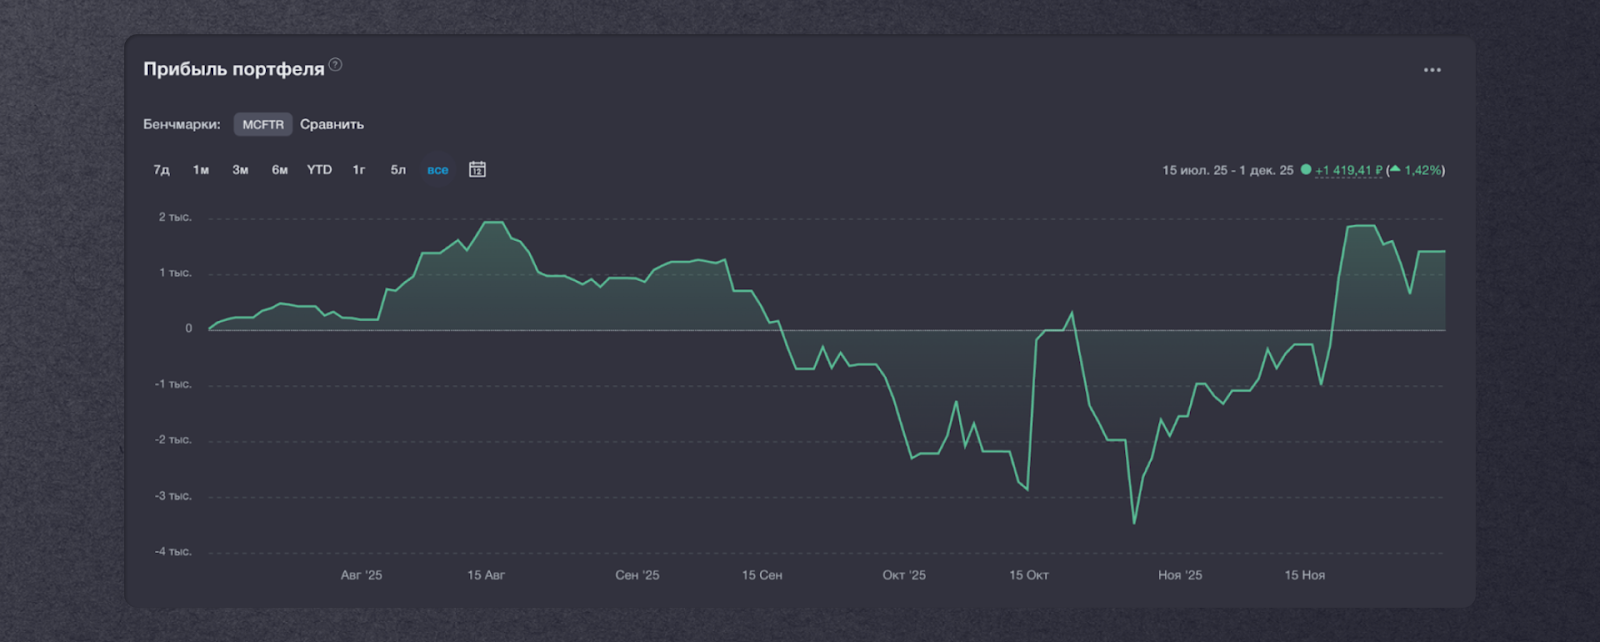Click the chart's lowest dip before Ноя '25
Viewport: 1600px width, 642px height.
click(1134, 522)
